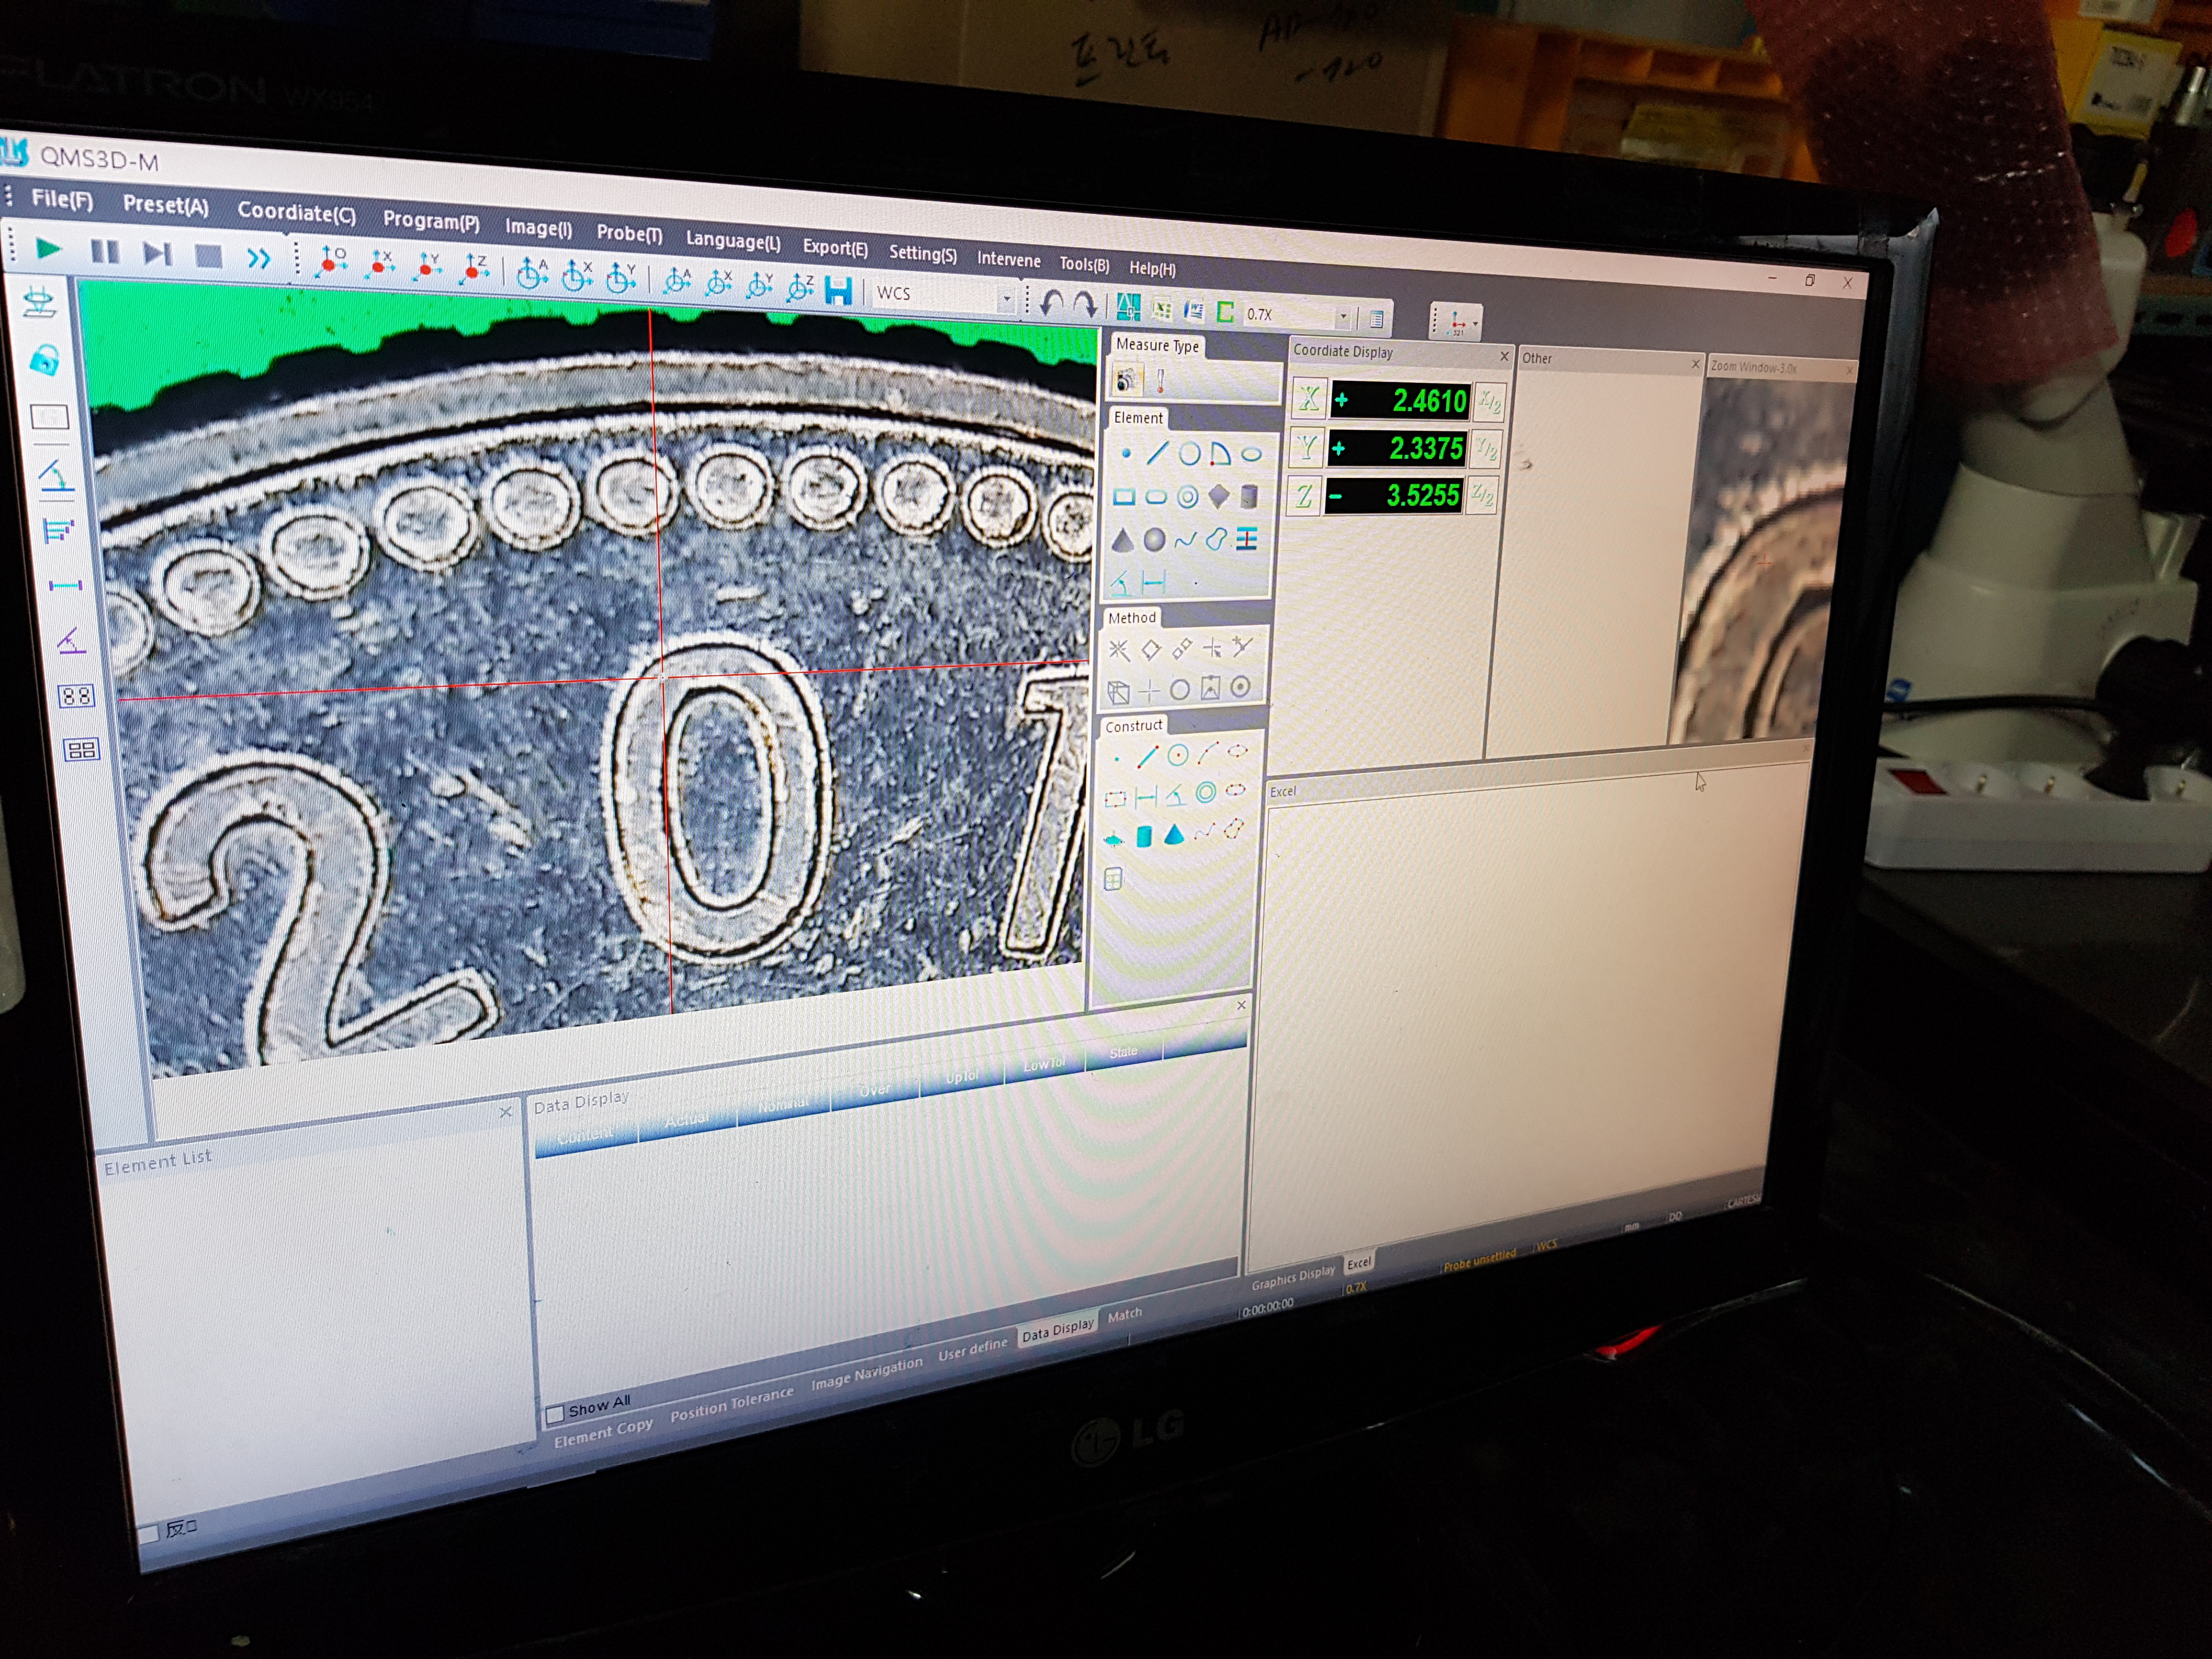The height and width of the screenshot is (1659, 2212).
Task: Stop the program execution
Action: pos(208,256)
